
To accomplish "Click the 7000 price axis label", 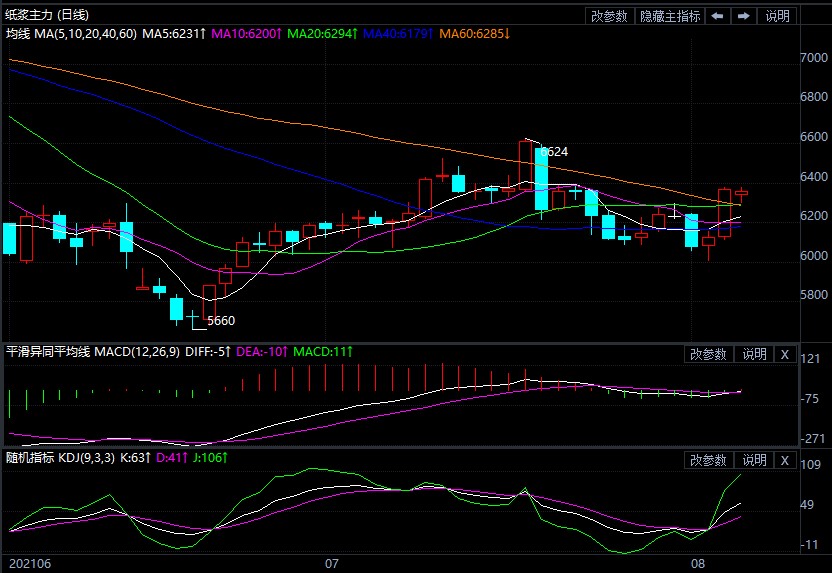I will [x=814, y=57].
